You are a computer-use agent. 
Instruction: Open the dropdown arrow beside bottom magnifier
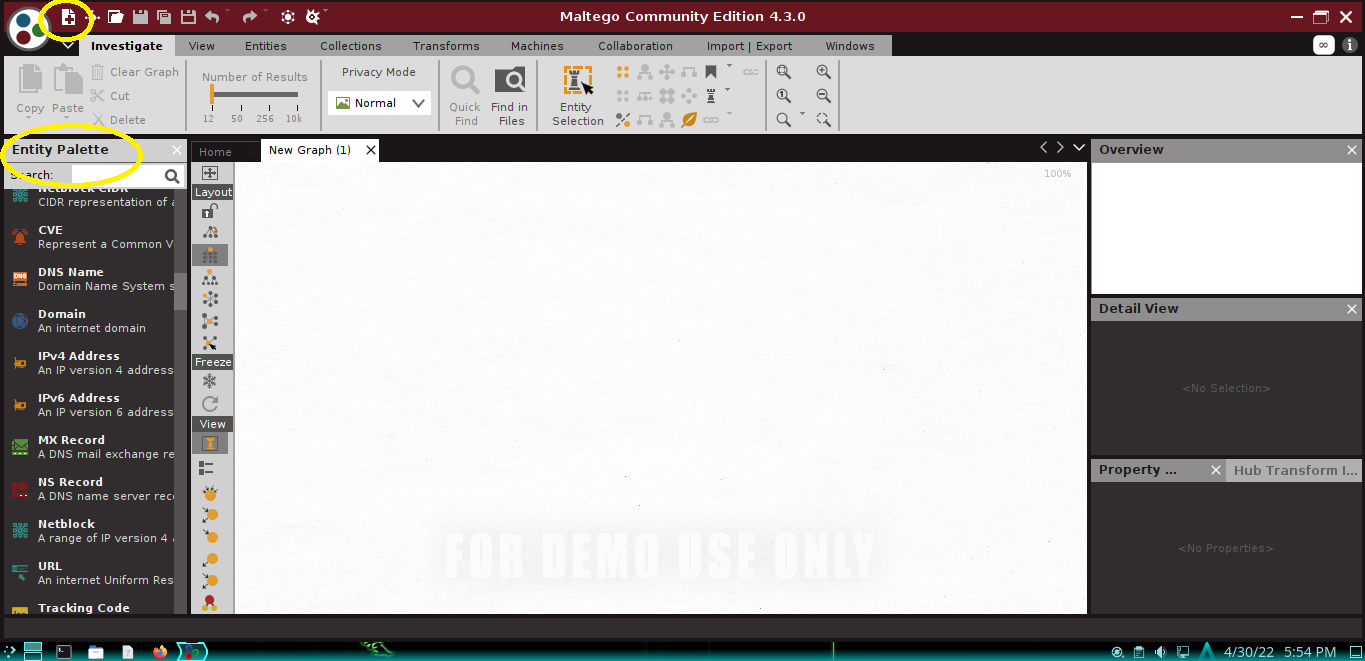click(803, 116)
